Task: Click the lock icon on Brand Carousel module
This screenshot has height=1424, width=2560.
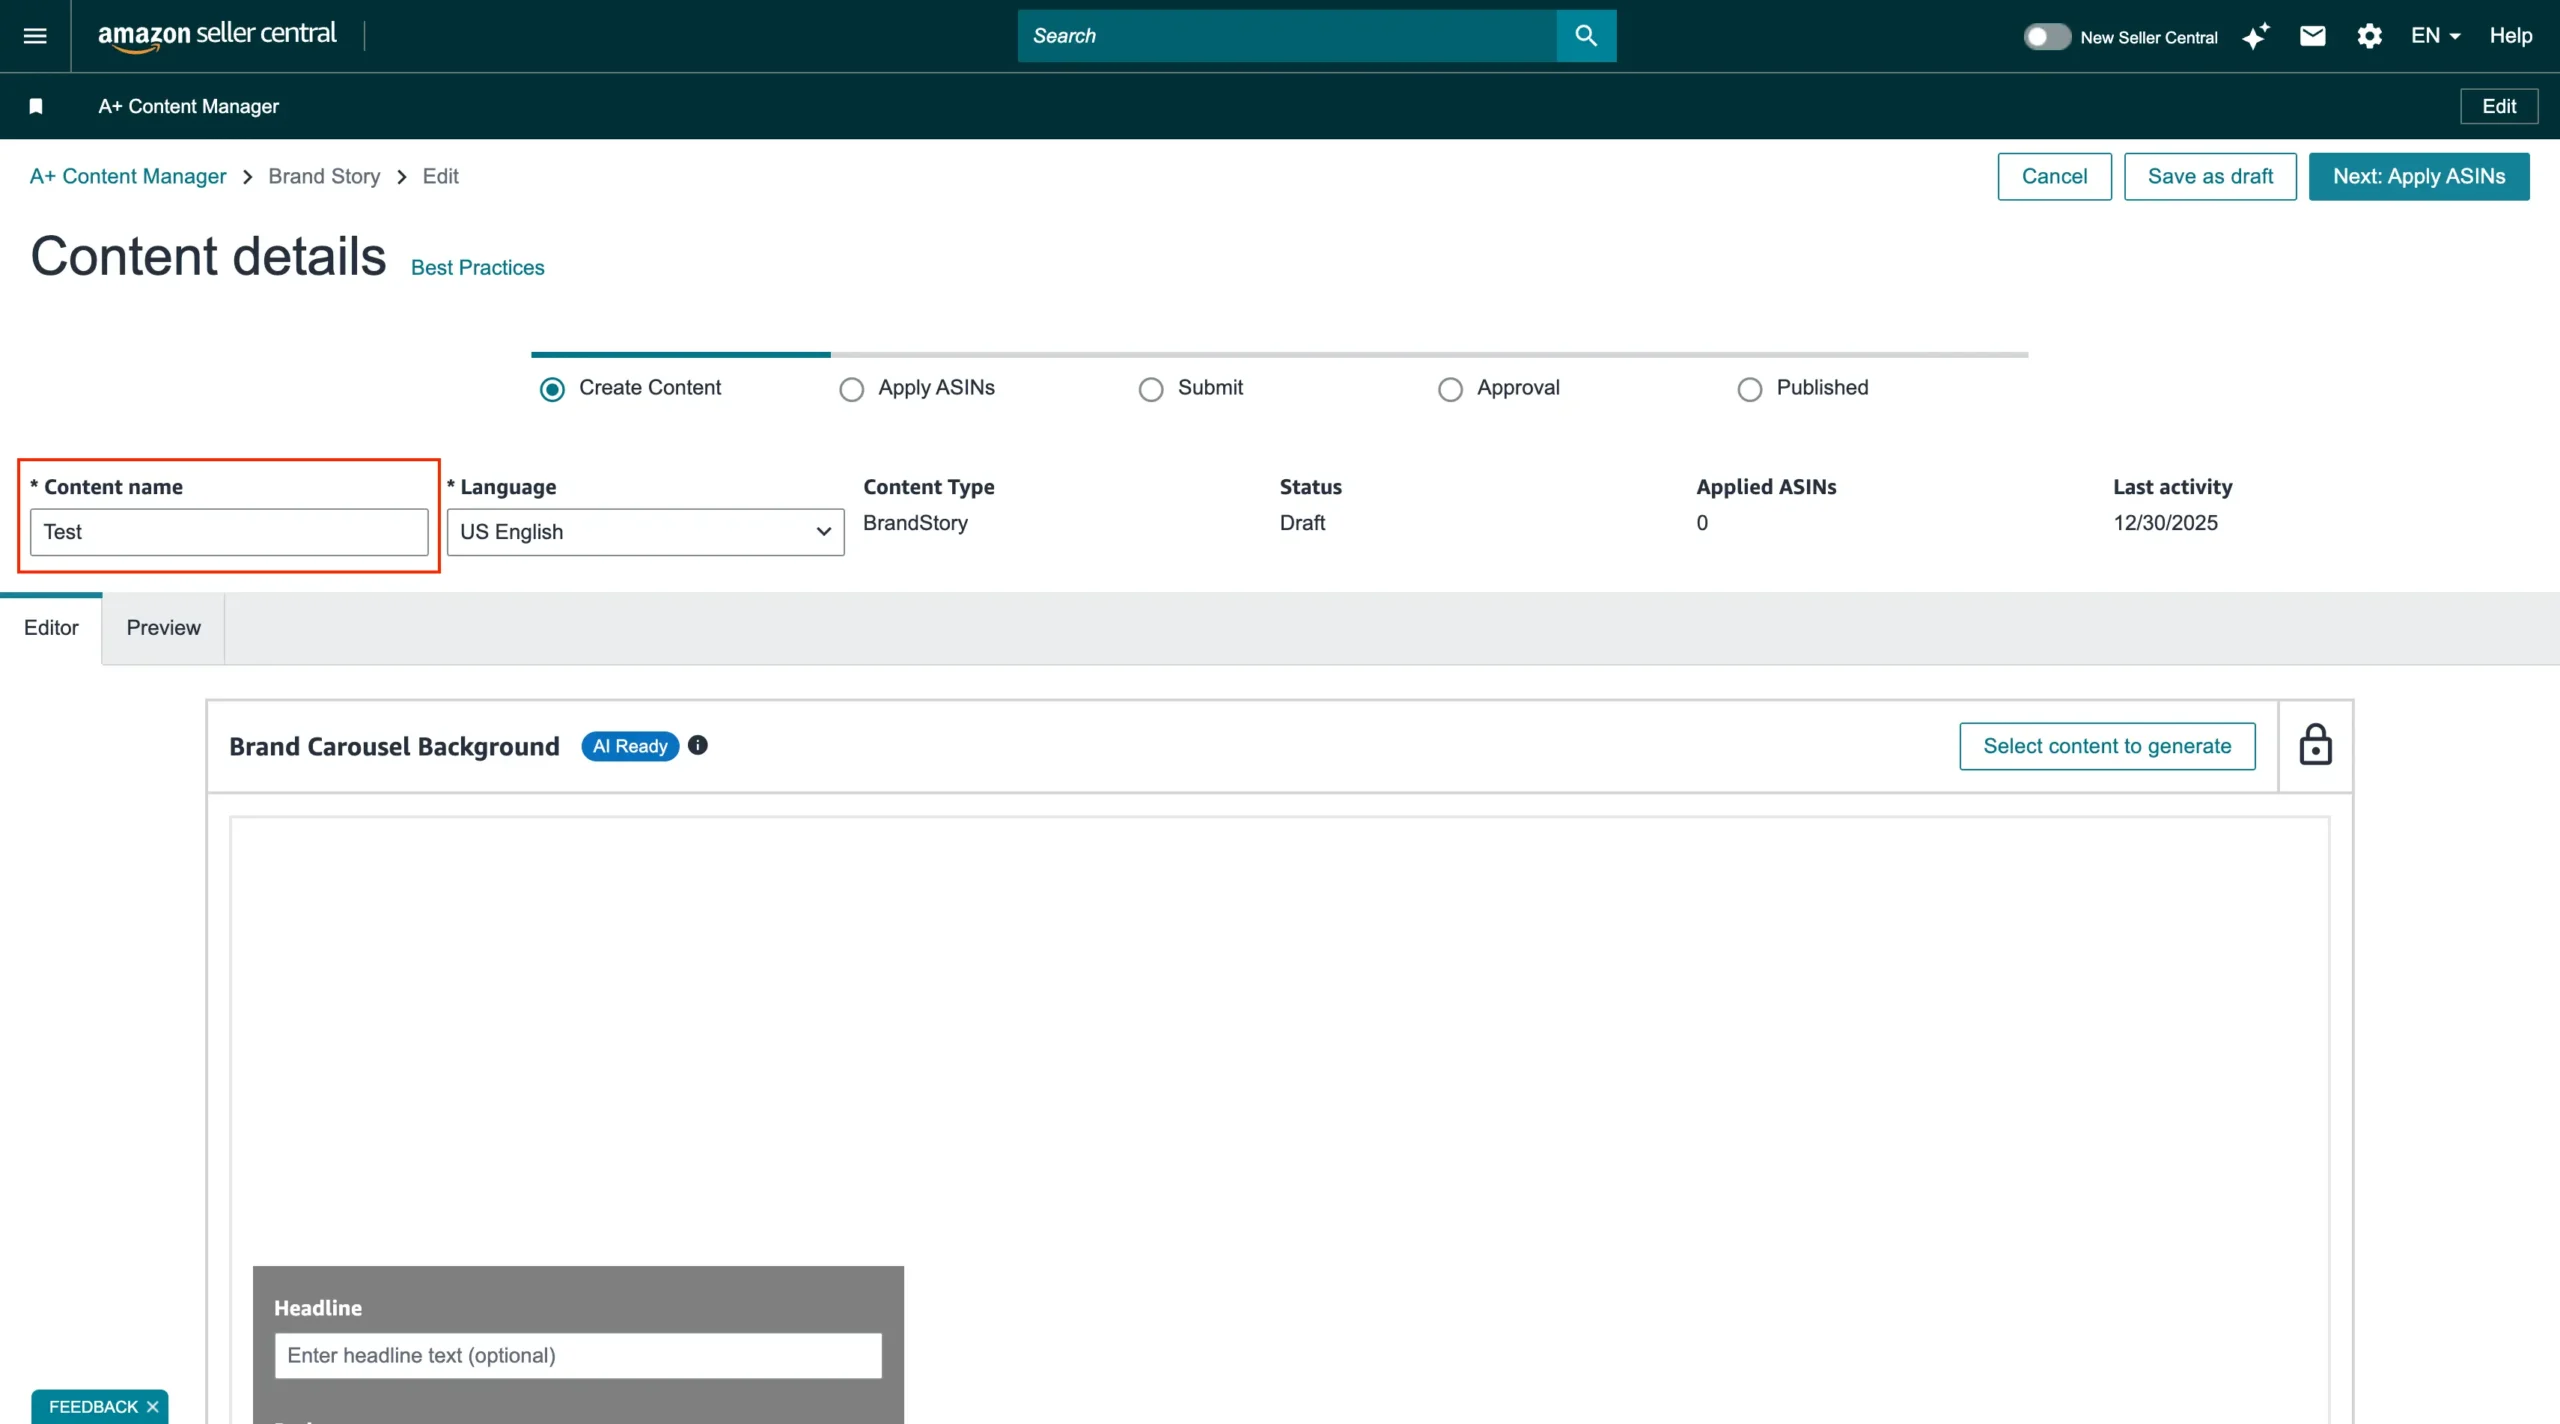Action: (2315, 745)
